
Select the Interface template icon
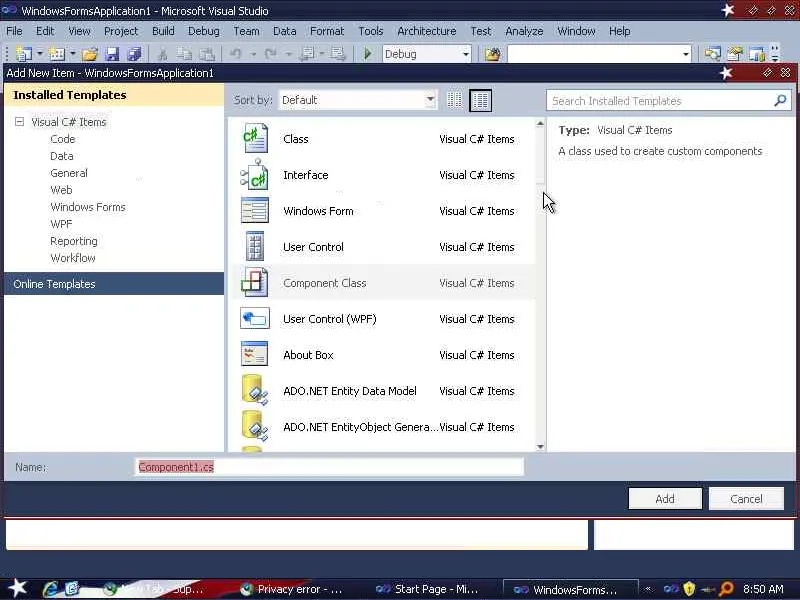coord(255,174)
